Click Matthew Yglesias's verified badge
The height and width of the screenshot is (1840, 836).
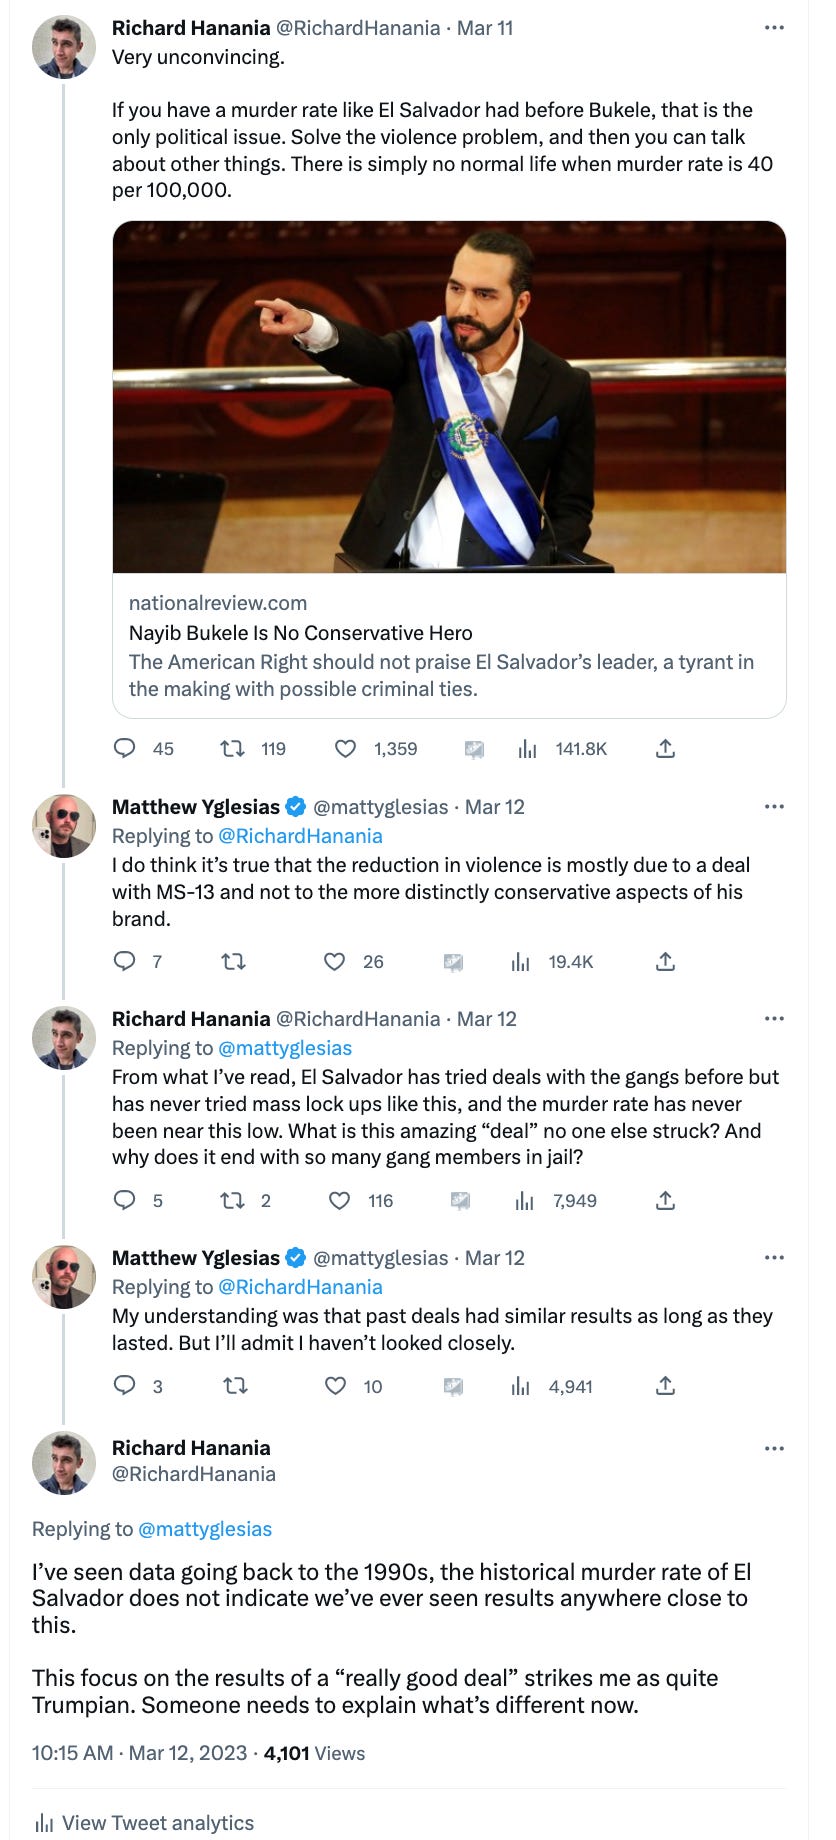pyautogui.click(x=296, y=807)
